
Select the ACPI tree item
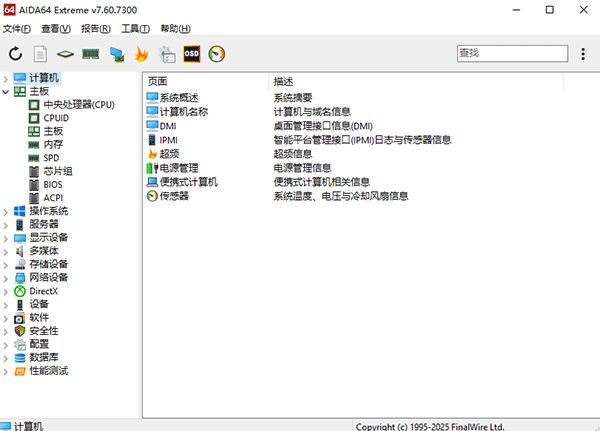click(x=53, y=198)
